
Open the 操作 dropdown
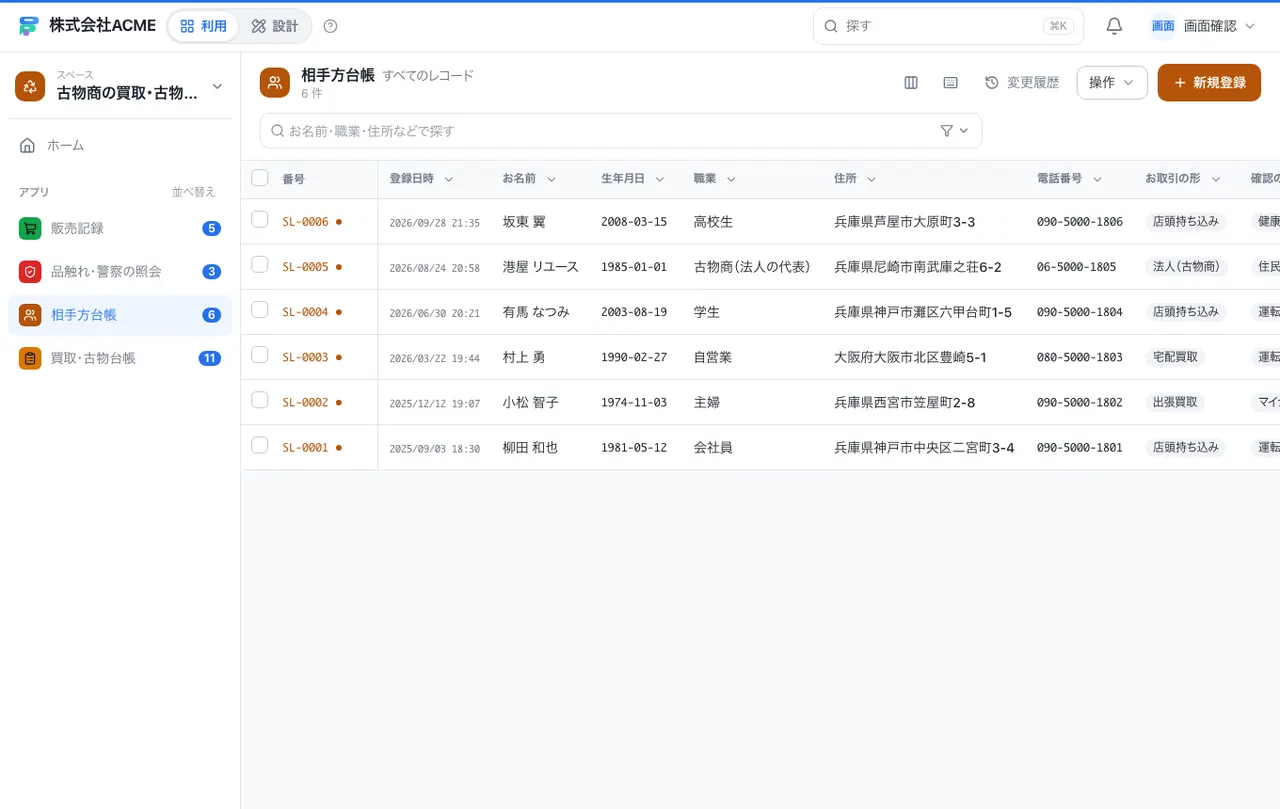point(1112,83)
